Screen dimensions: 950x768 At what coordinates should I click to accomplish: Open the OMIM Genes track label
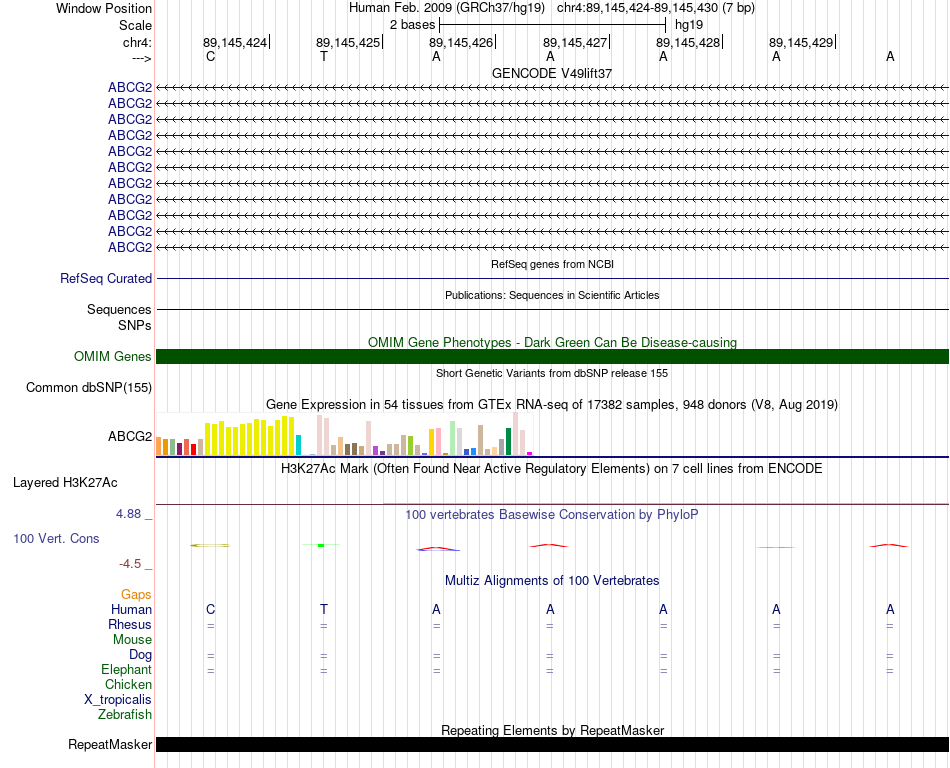pyautogui.click(x=113, y=356)
